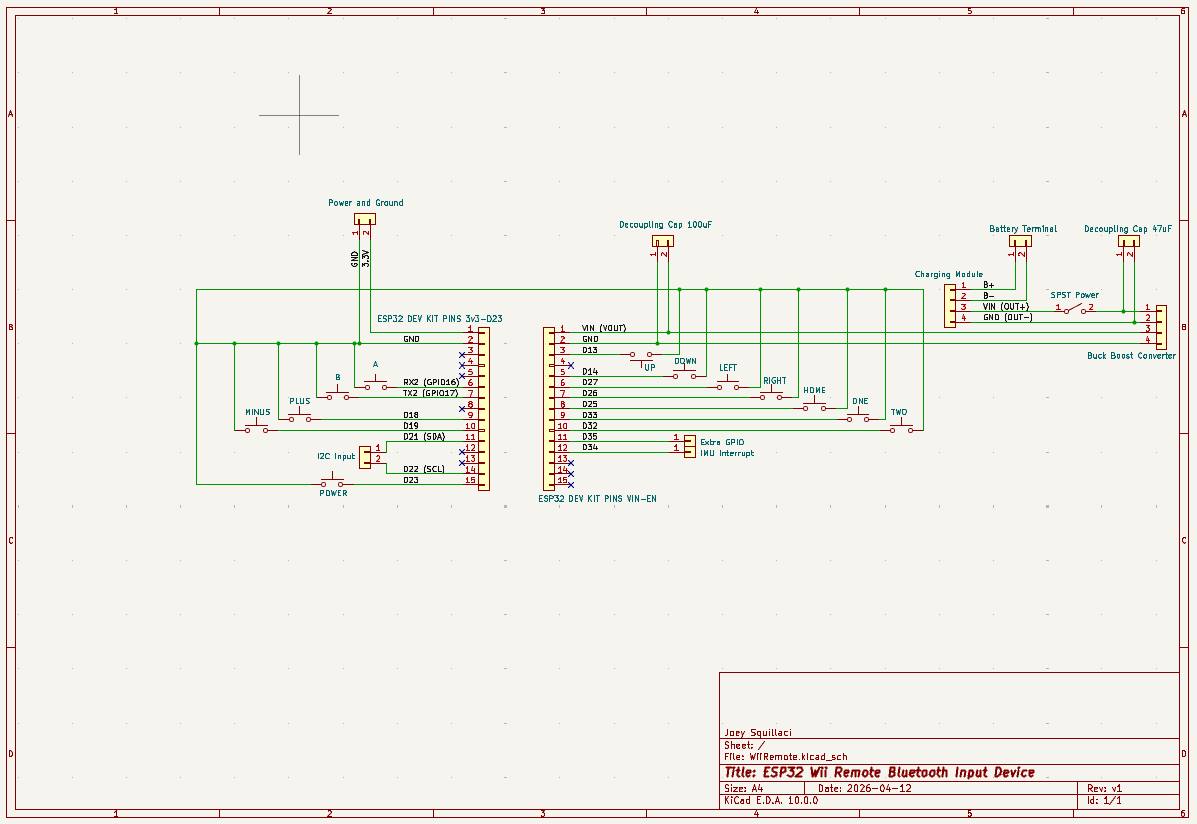Viewport: 1197px width, 824px height.
Task: Click the 'Id: 1/1' sheet number
Action: 1104,800
